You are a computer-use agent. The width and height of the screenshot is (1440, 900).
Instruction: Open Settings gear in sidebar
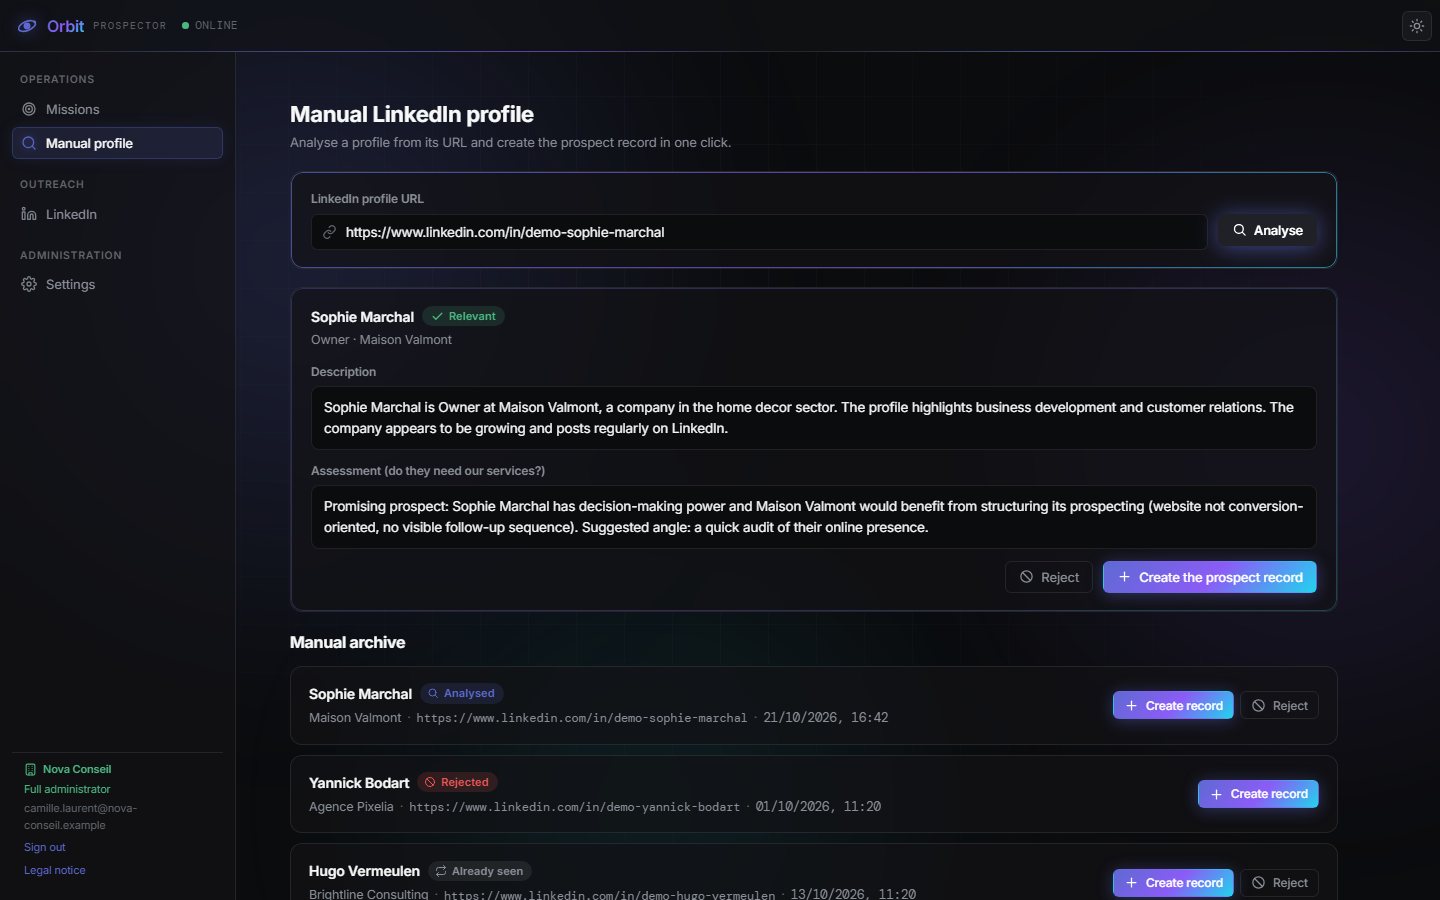coord(117,284)
